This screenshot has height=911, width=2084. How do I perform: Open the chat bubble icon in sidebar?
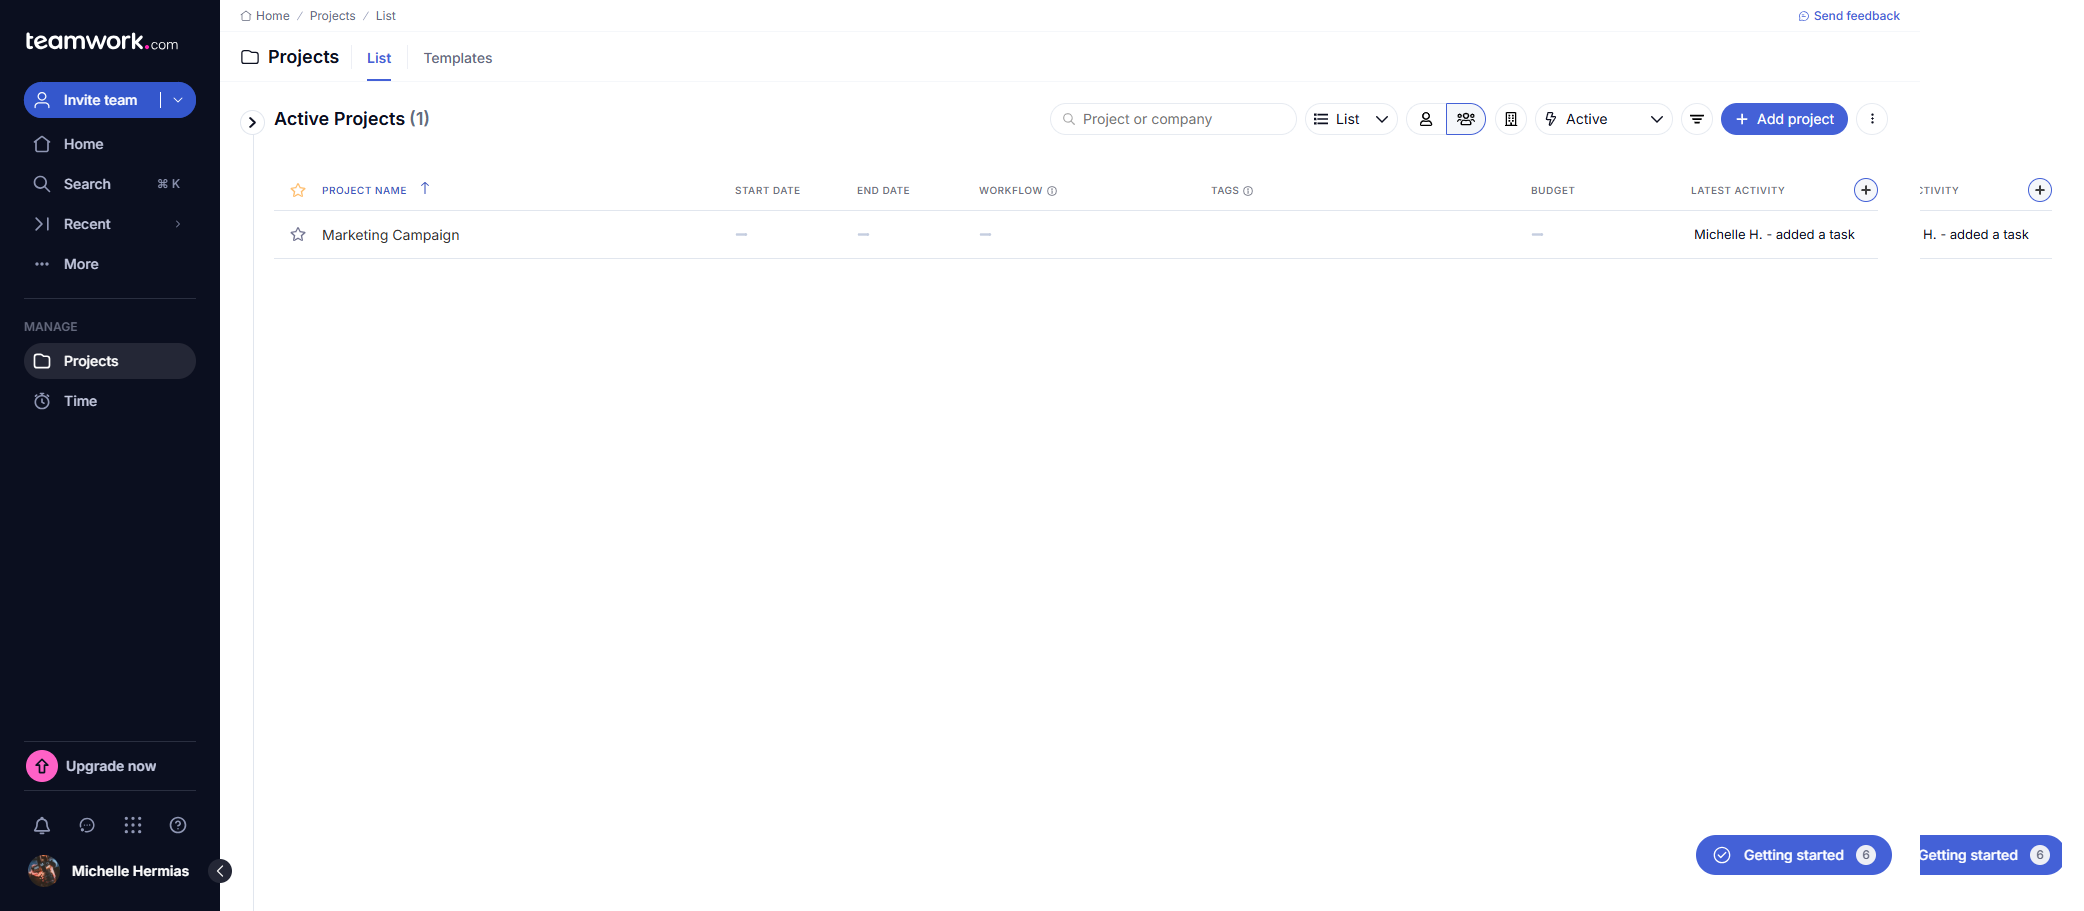click(87, 825)
